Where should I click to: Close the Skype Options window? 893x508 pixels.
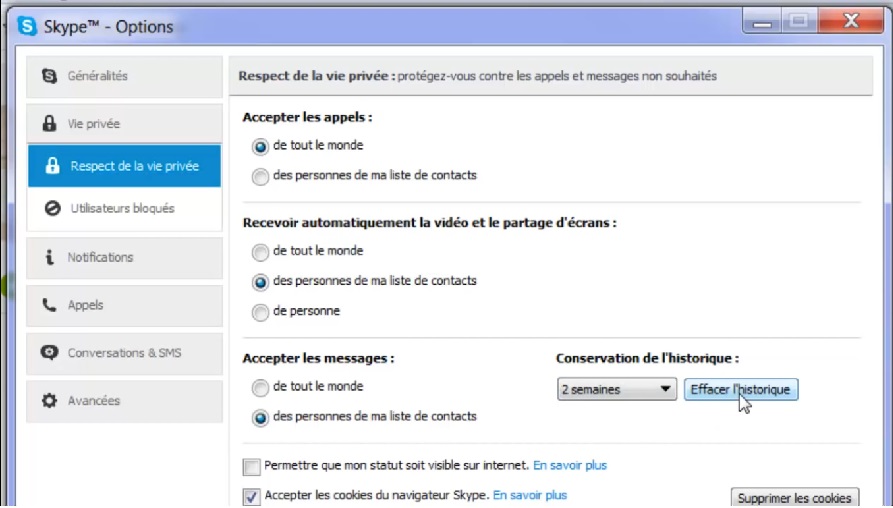[x=851, y=22]
